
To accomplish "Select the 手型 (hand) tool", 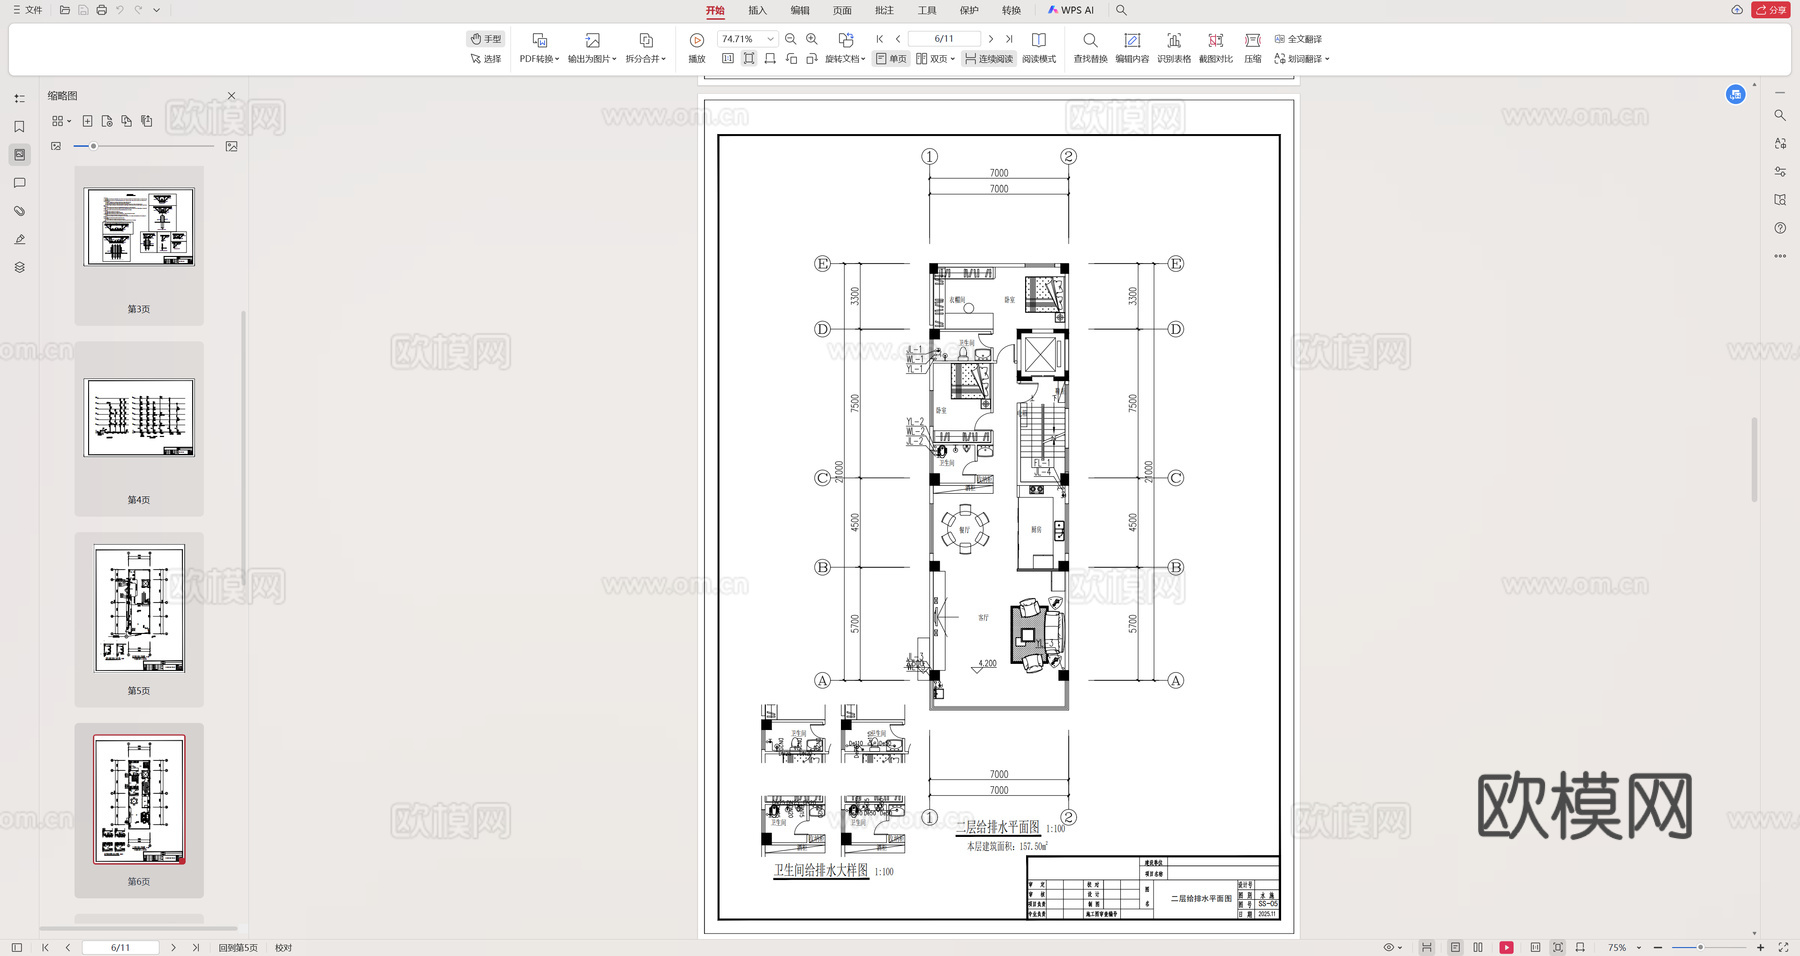I will tap(485, 38).
